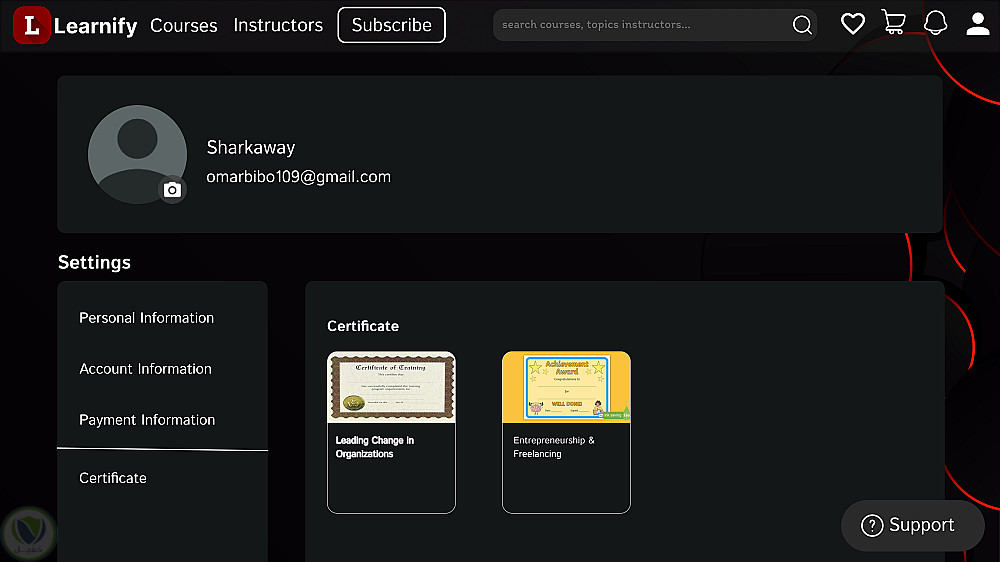Click the Certificate section heading
Screen dimensions: 1000x562
tap(363, 326)
